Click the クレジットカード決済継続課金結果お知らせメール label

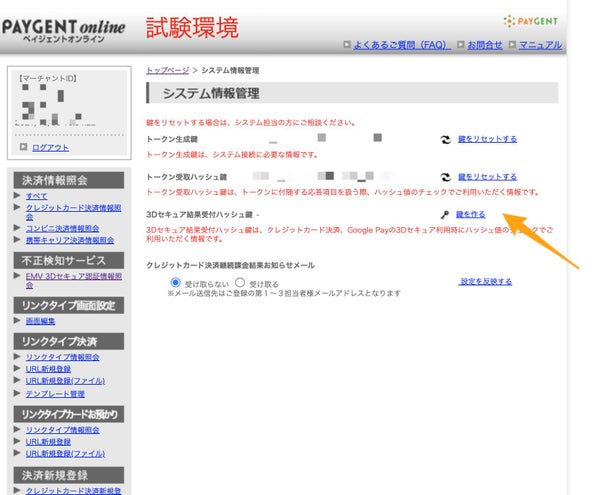click(230, 265)
